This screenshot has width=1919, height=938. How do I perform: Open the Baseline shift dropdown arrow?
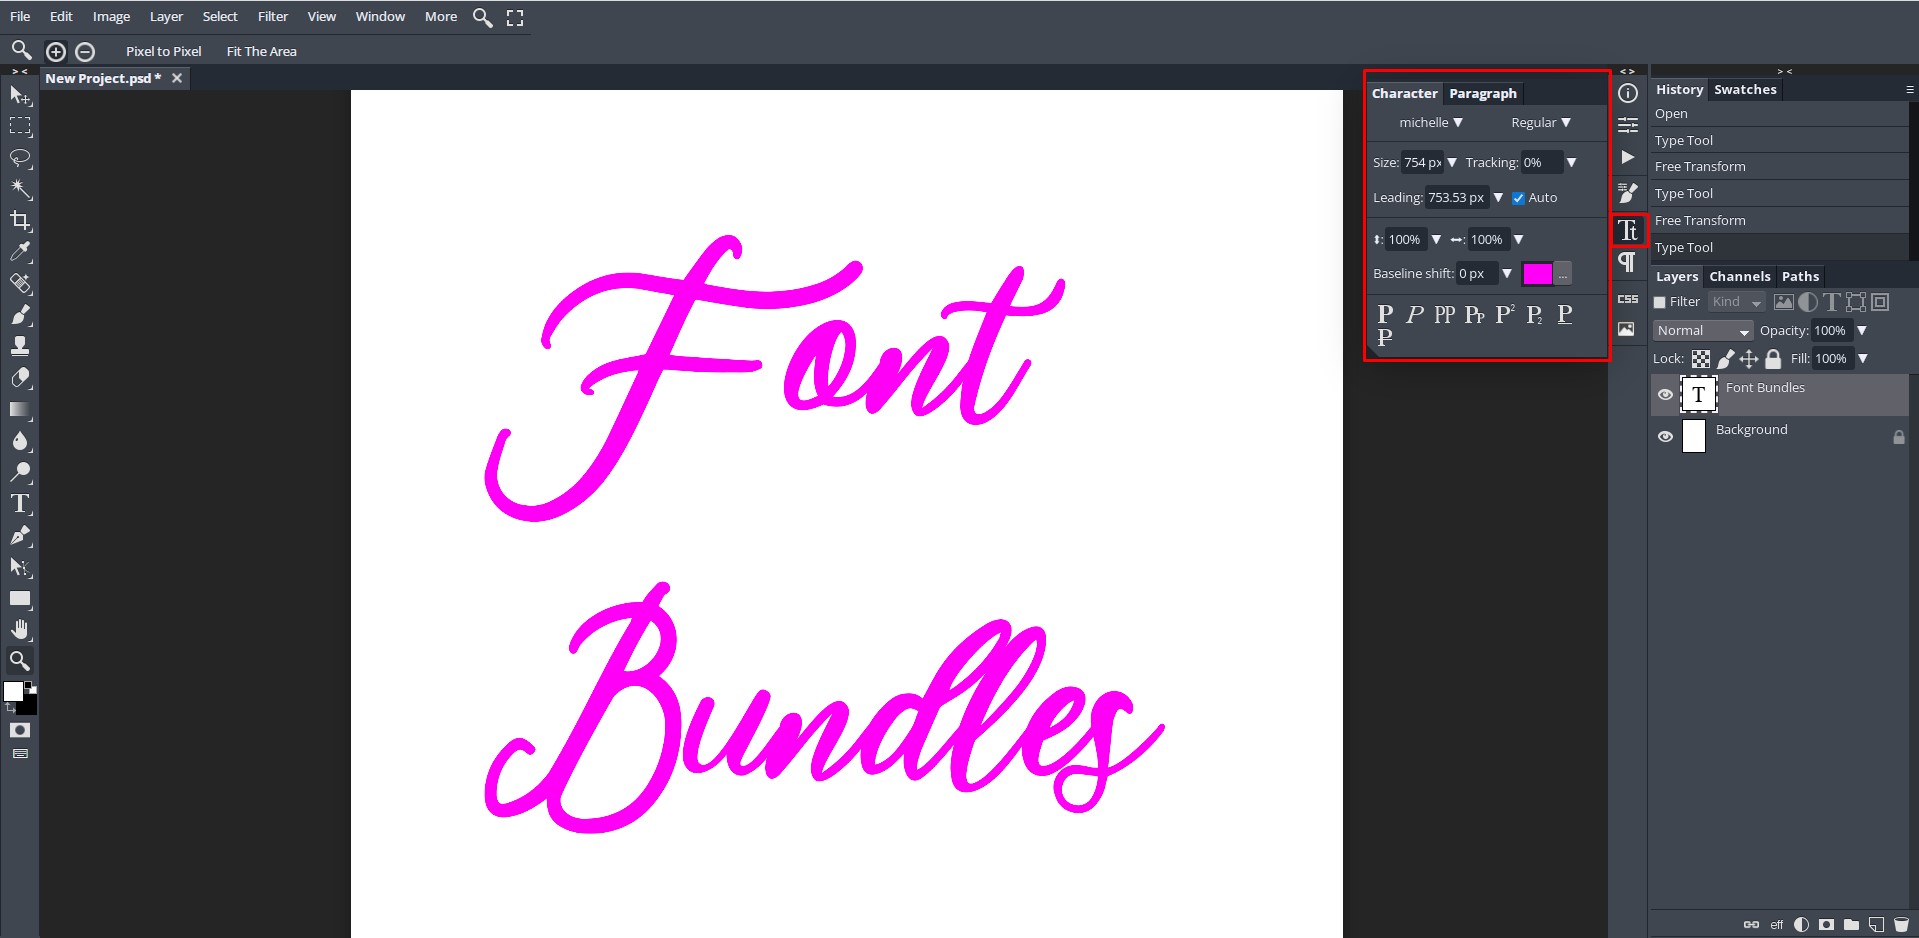tap(1507, 273)
